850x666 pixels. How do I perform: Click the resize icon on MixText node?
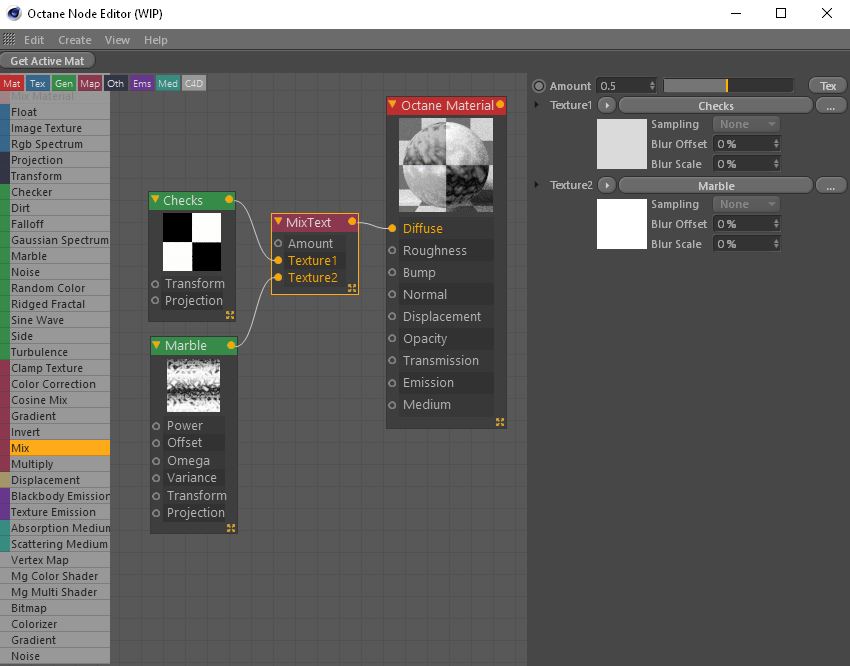(352, 288)
